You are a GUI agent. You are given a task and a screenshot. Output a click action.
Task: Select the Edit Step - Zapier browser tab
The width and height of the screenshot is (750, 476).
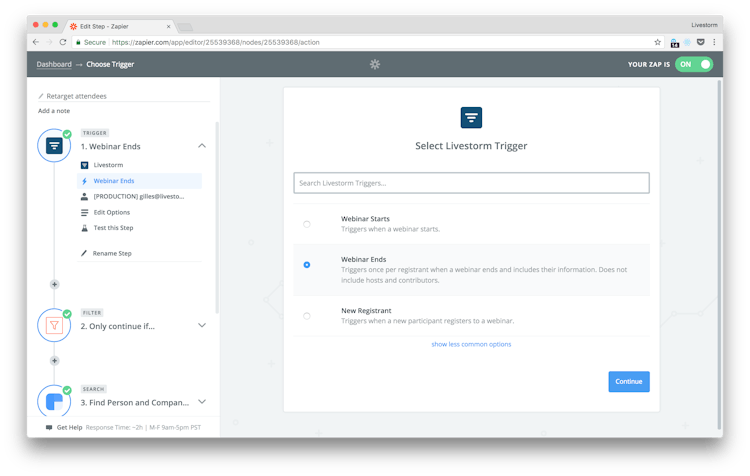pos(120,26)
